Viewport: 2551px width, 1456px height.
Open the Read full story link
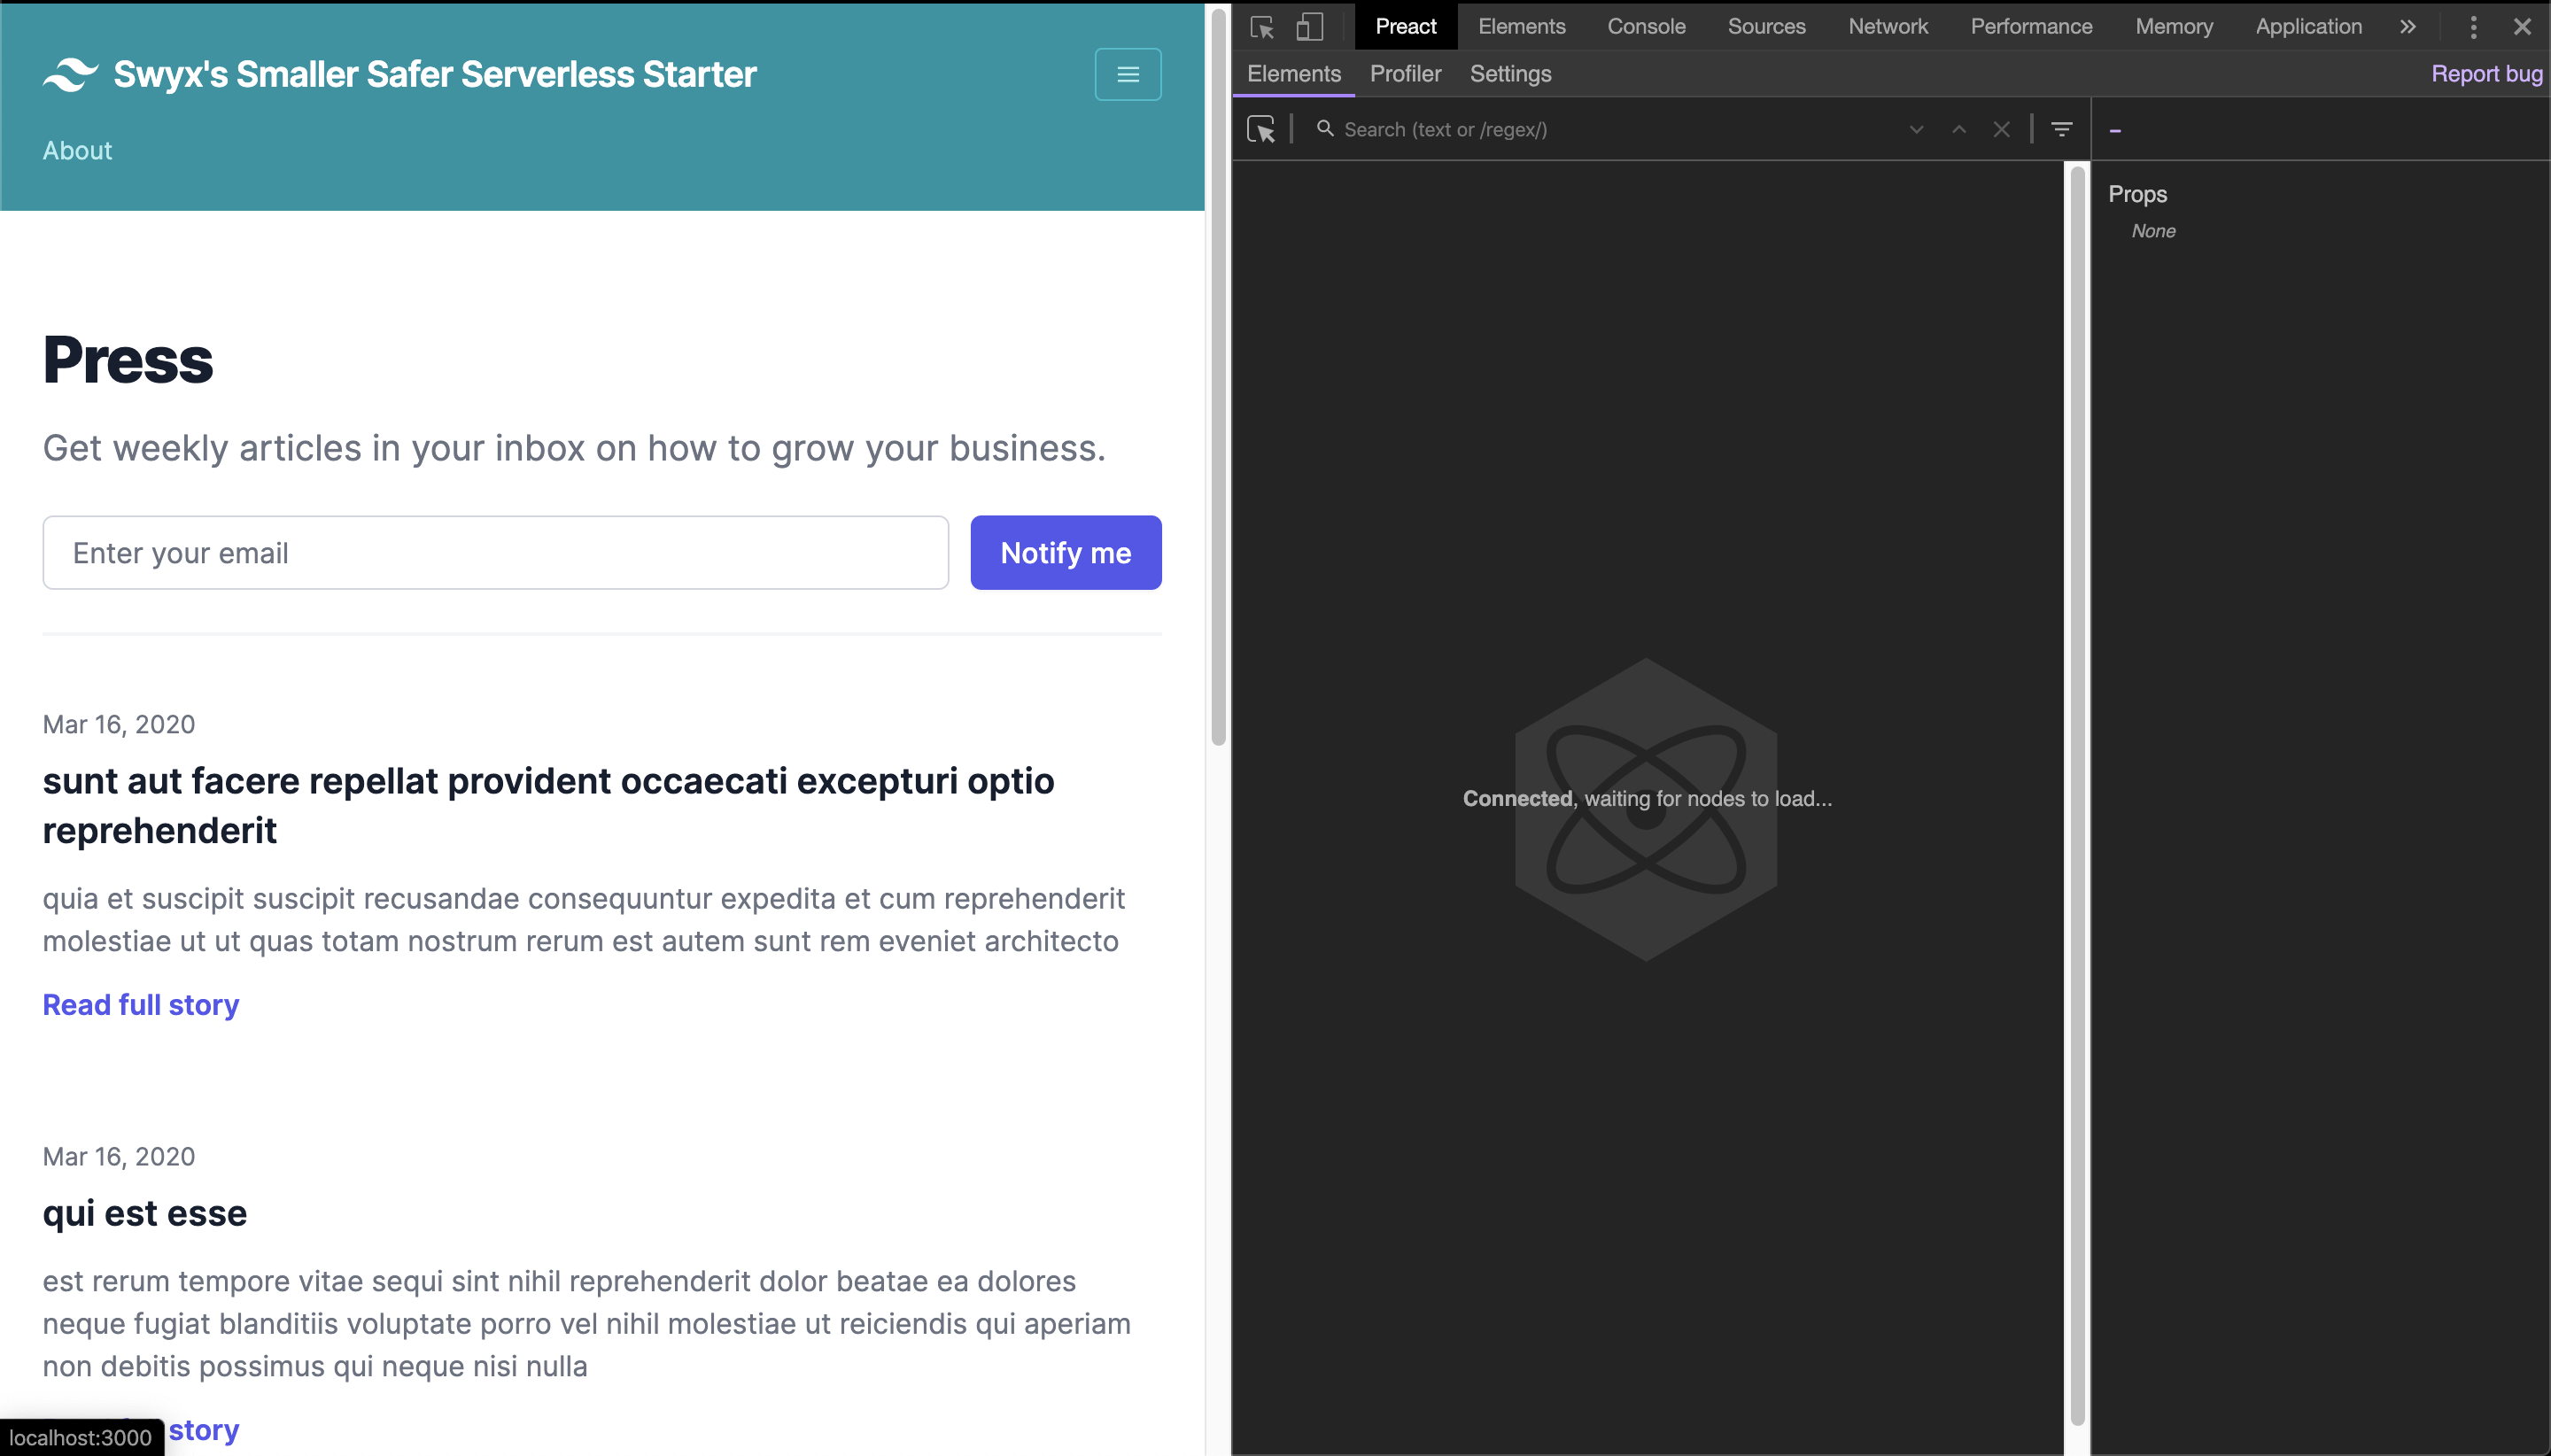click(140, 1005)
